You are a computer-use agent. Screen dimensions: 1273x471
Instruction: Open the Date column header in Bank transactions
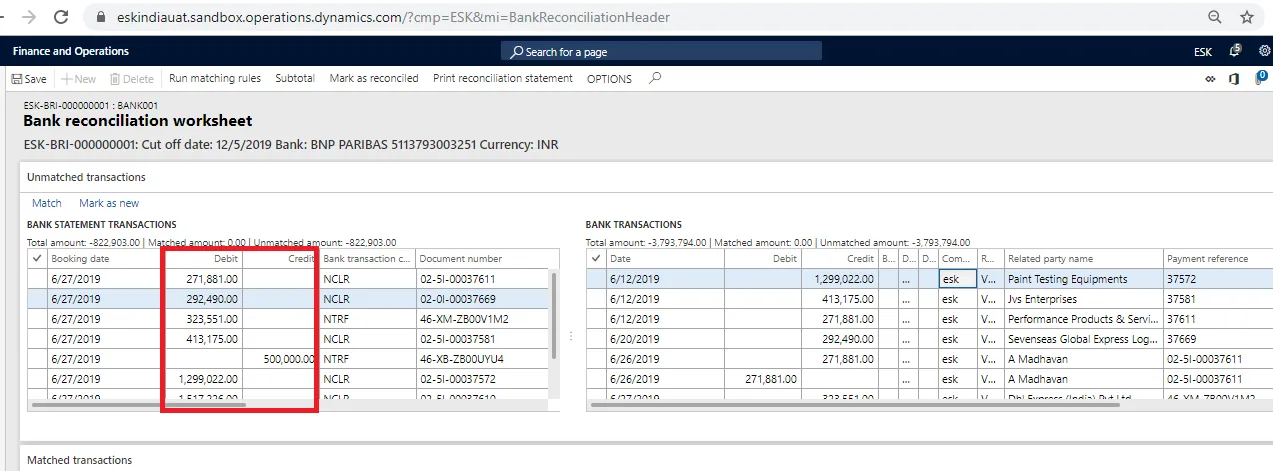coord(666,259)
